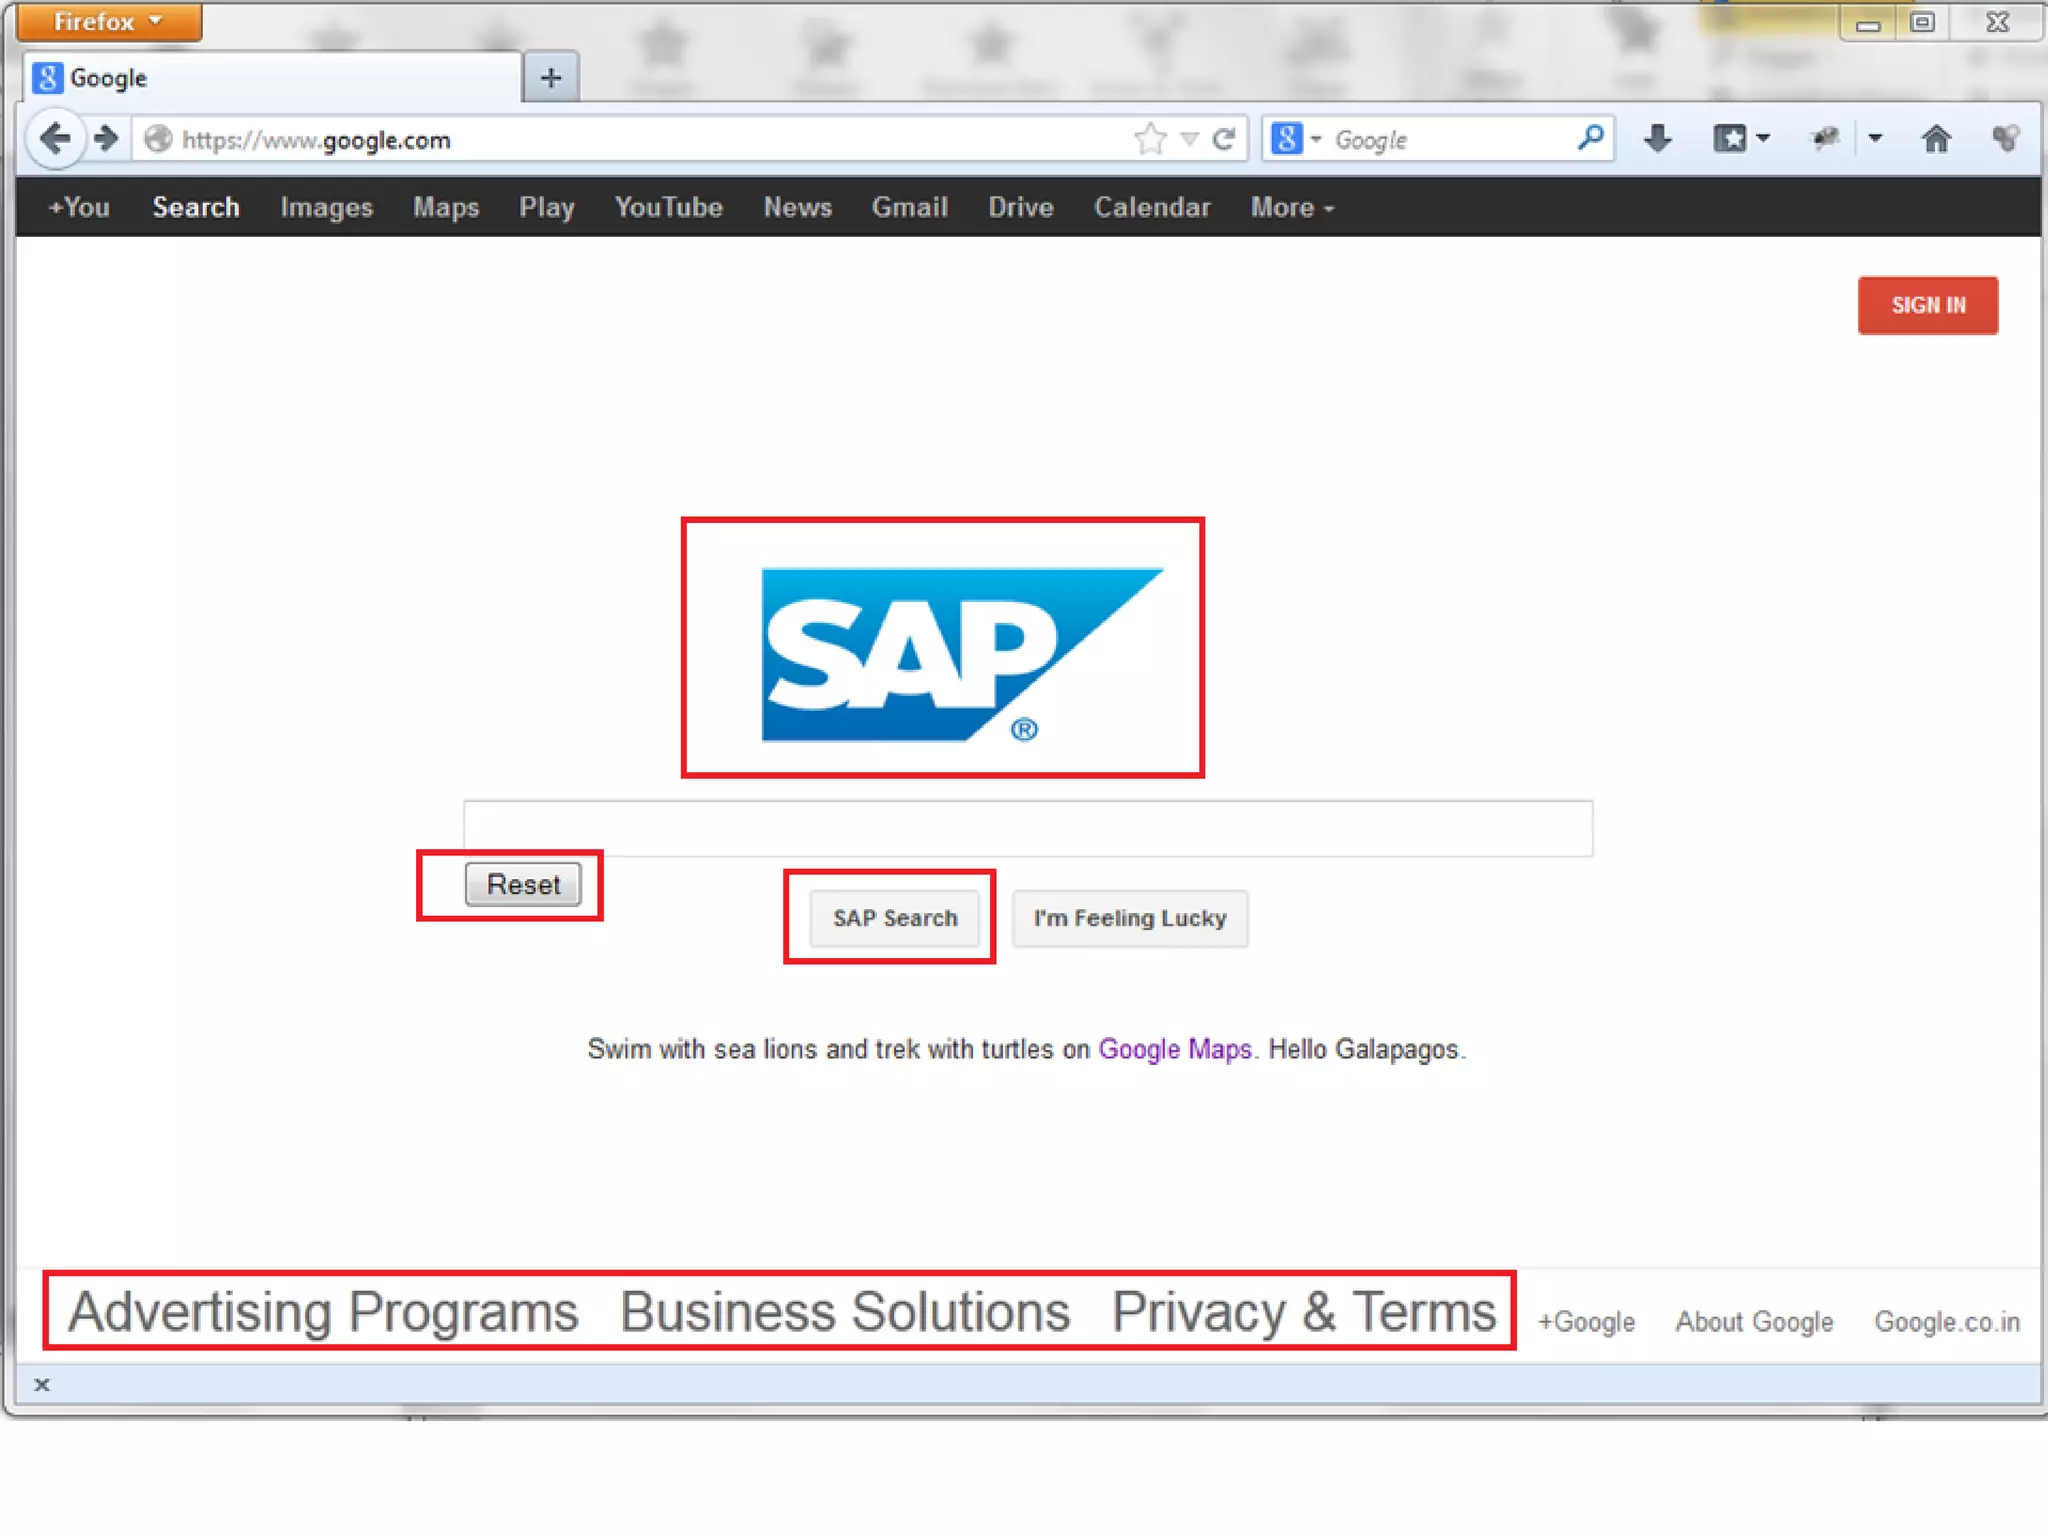
Task: Open the Downloads arrow icon
Action: tap(1657, 138)
